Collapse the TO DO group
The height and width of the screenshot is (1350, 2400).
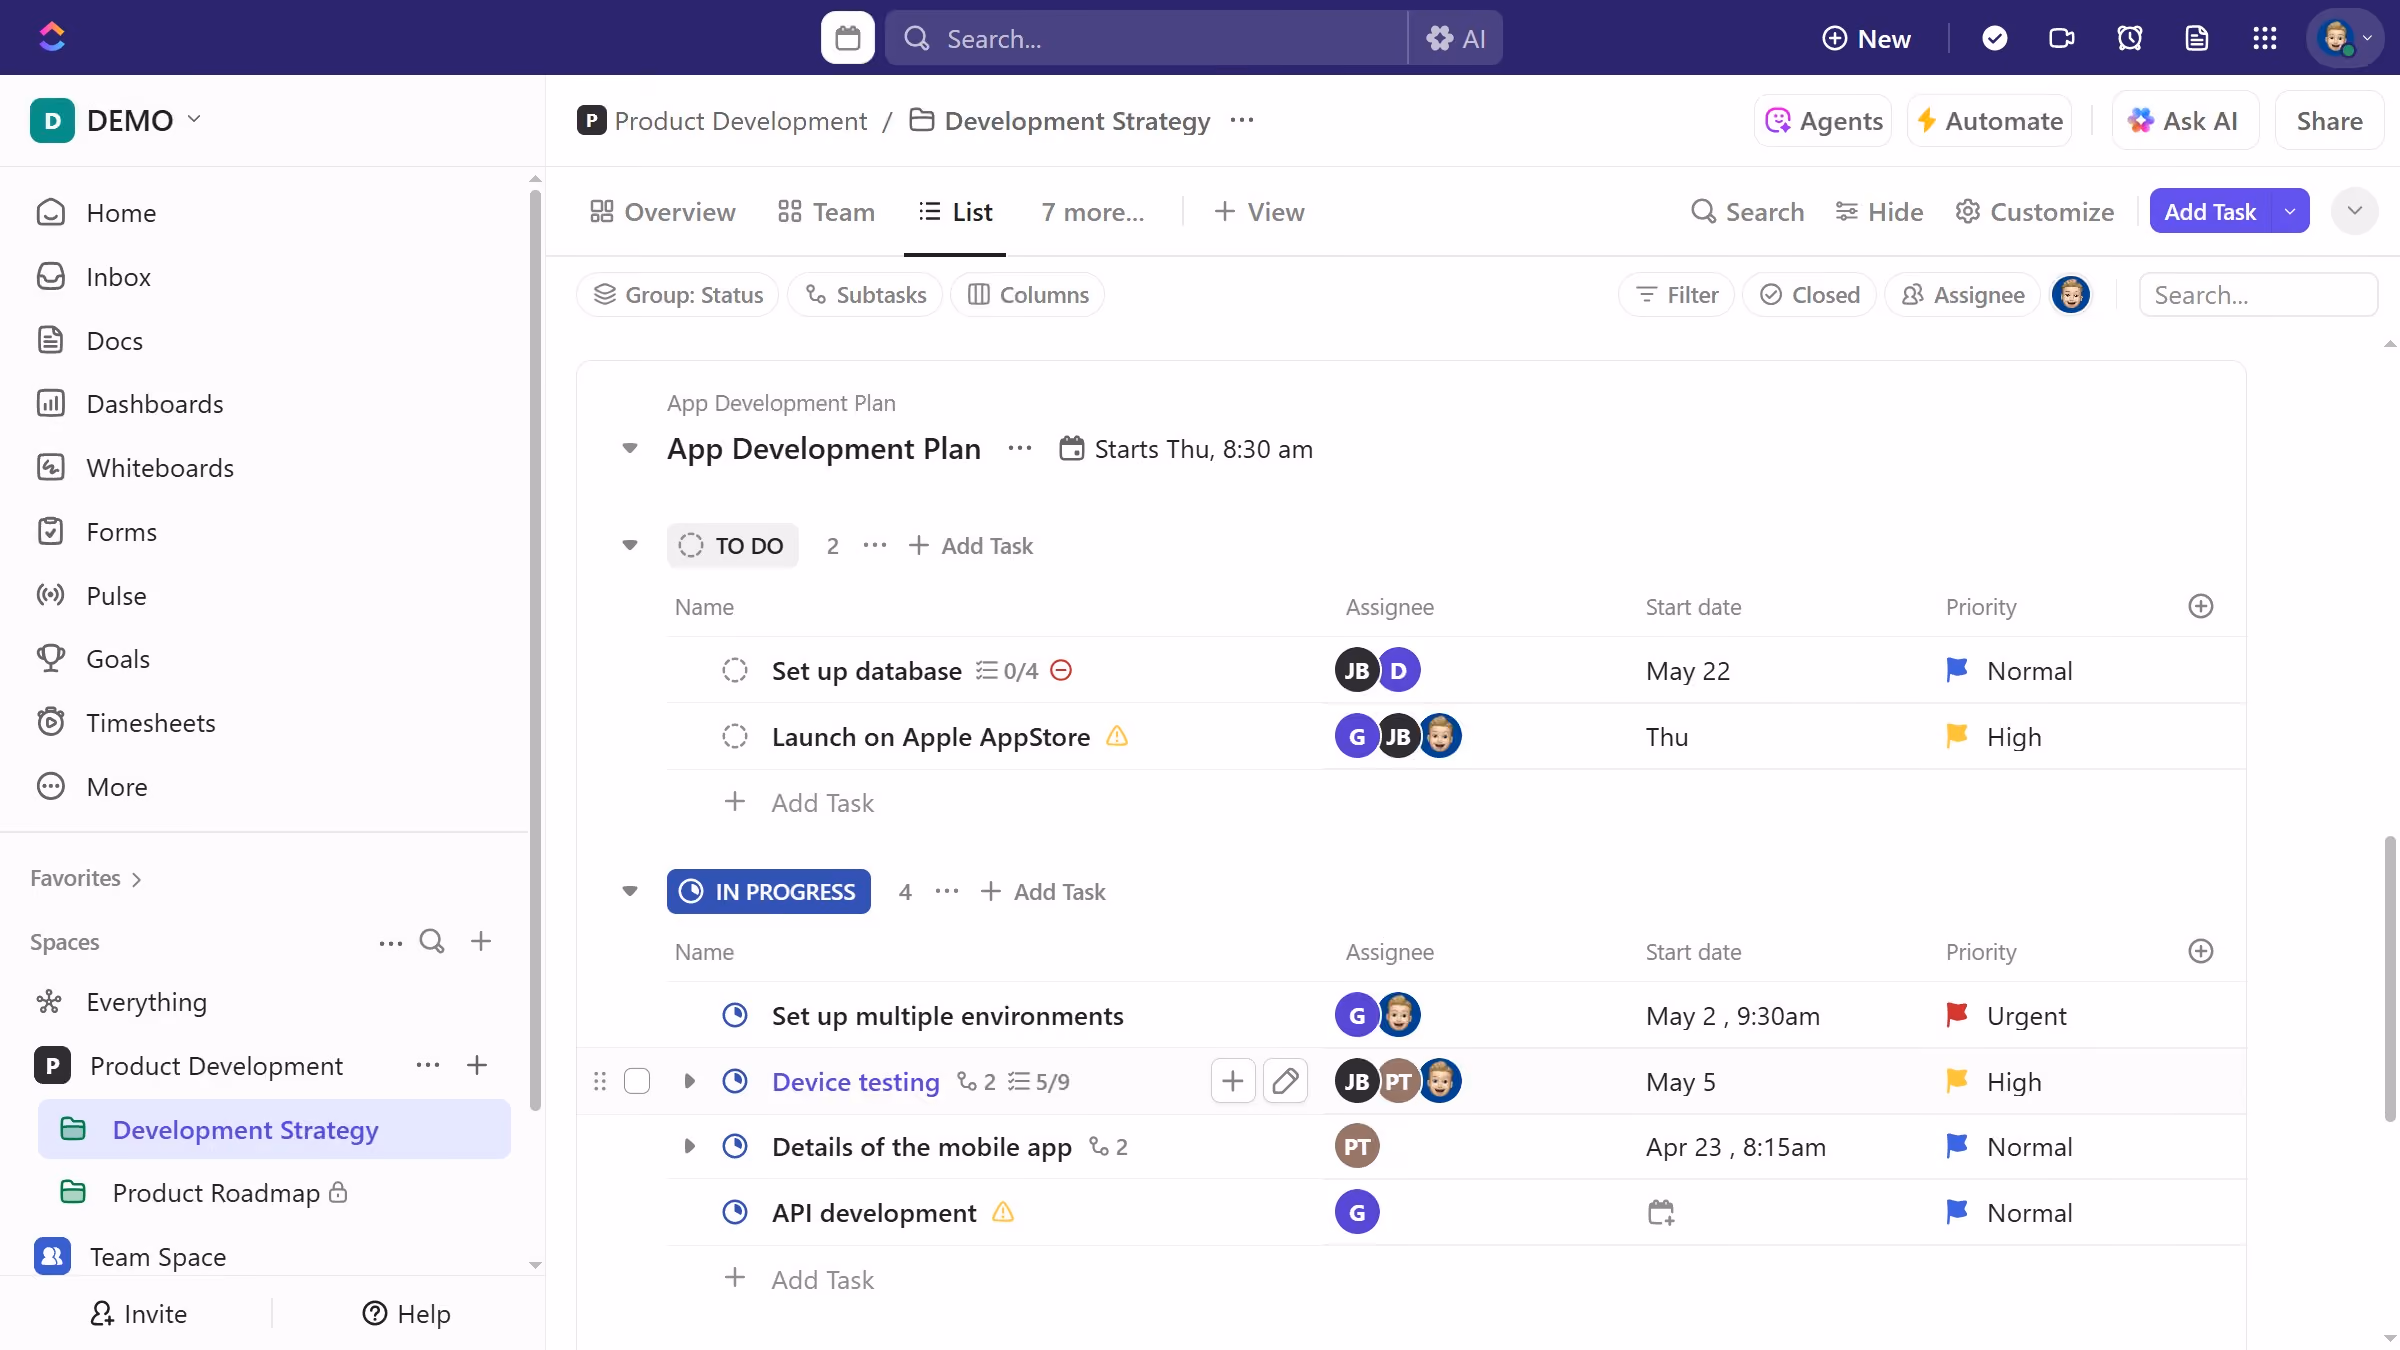(630, 545)
